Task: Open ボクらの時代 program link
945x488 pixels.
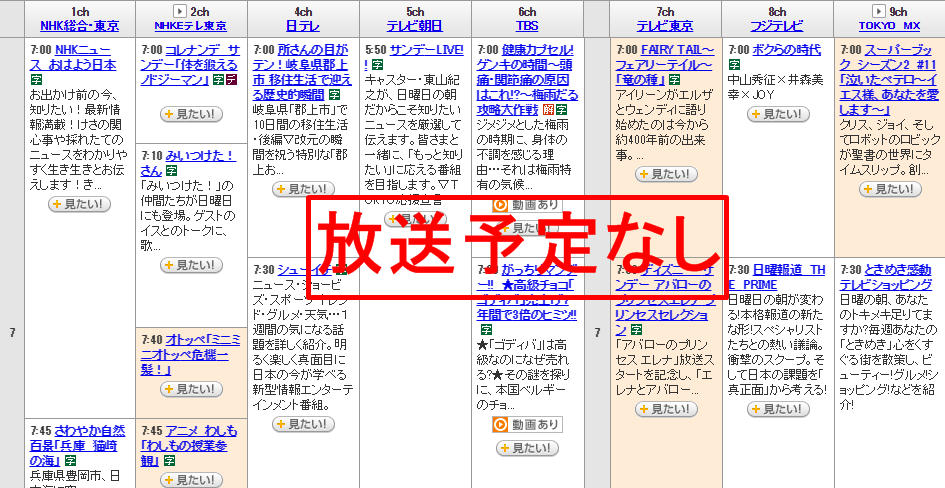Action: tap(786, 49)
